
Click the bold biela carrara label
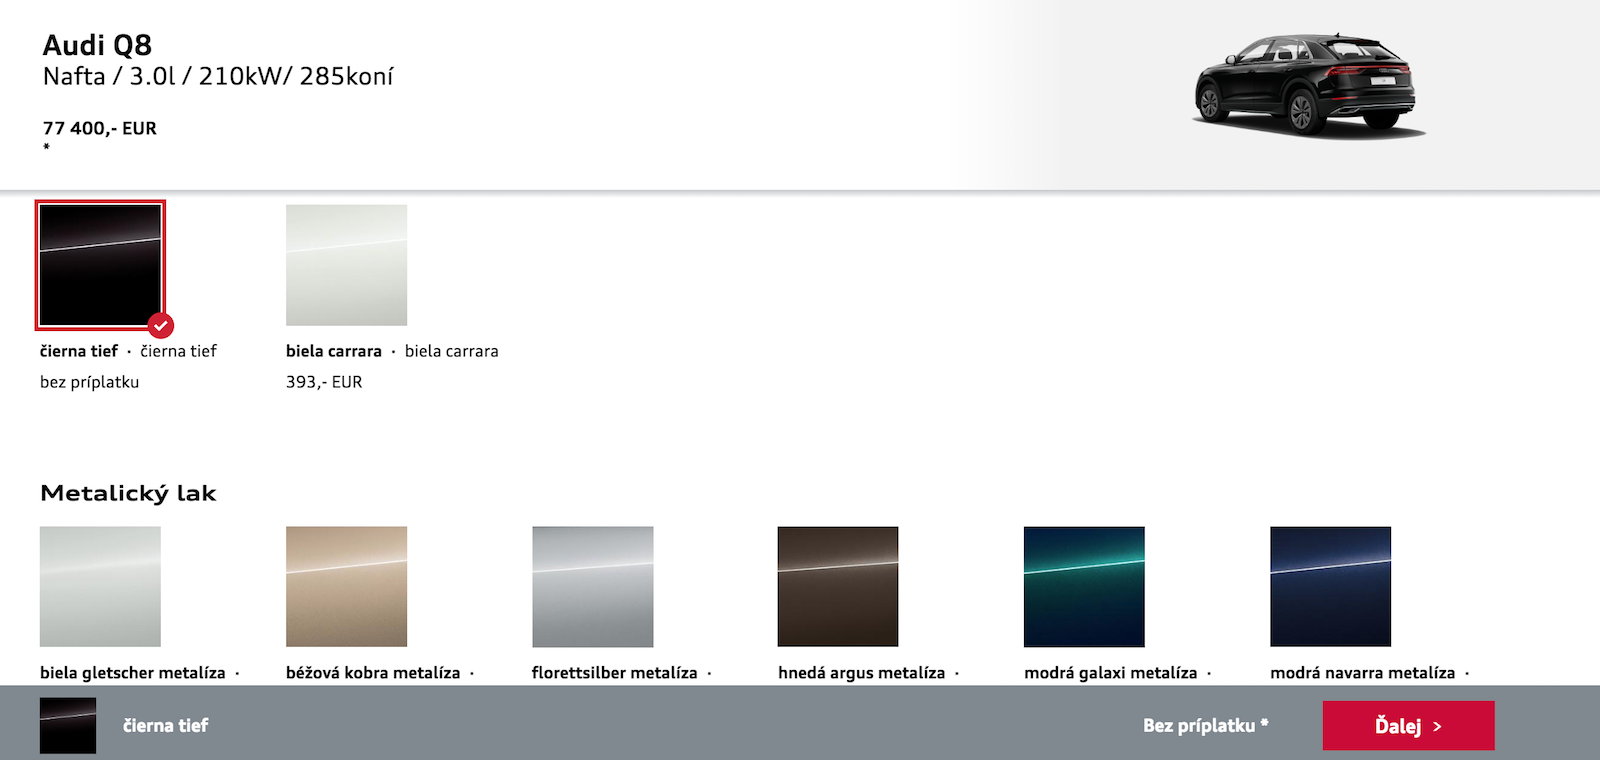tap(334, 351)
